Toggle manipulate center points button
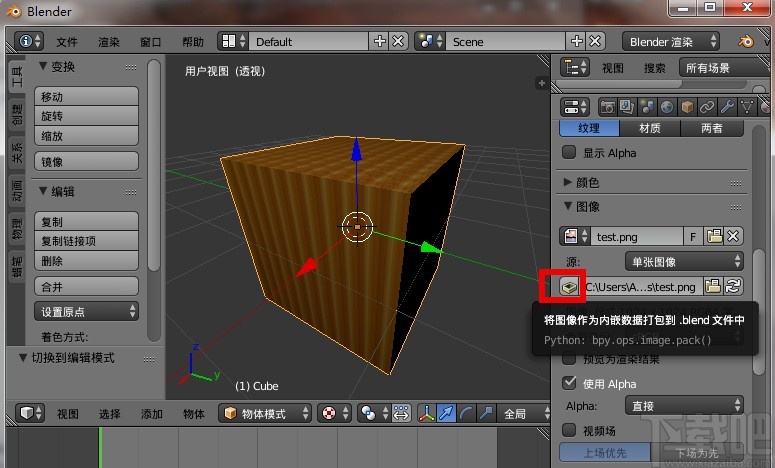 click(401, 413)
